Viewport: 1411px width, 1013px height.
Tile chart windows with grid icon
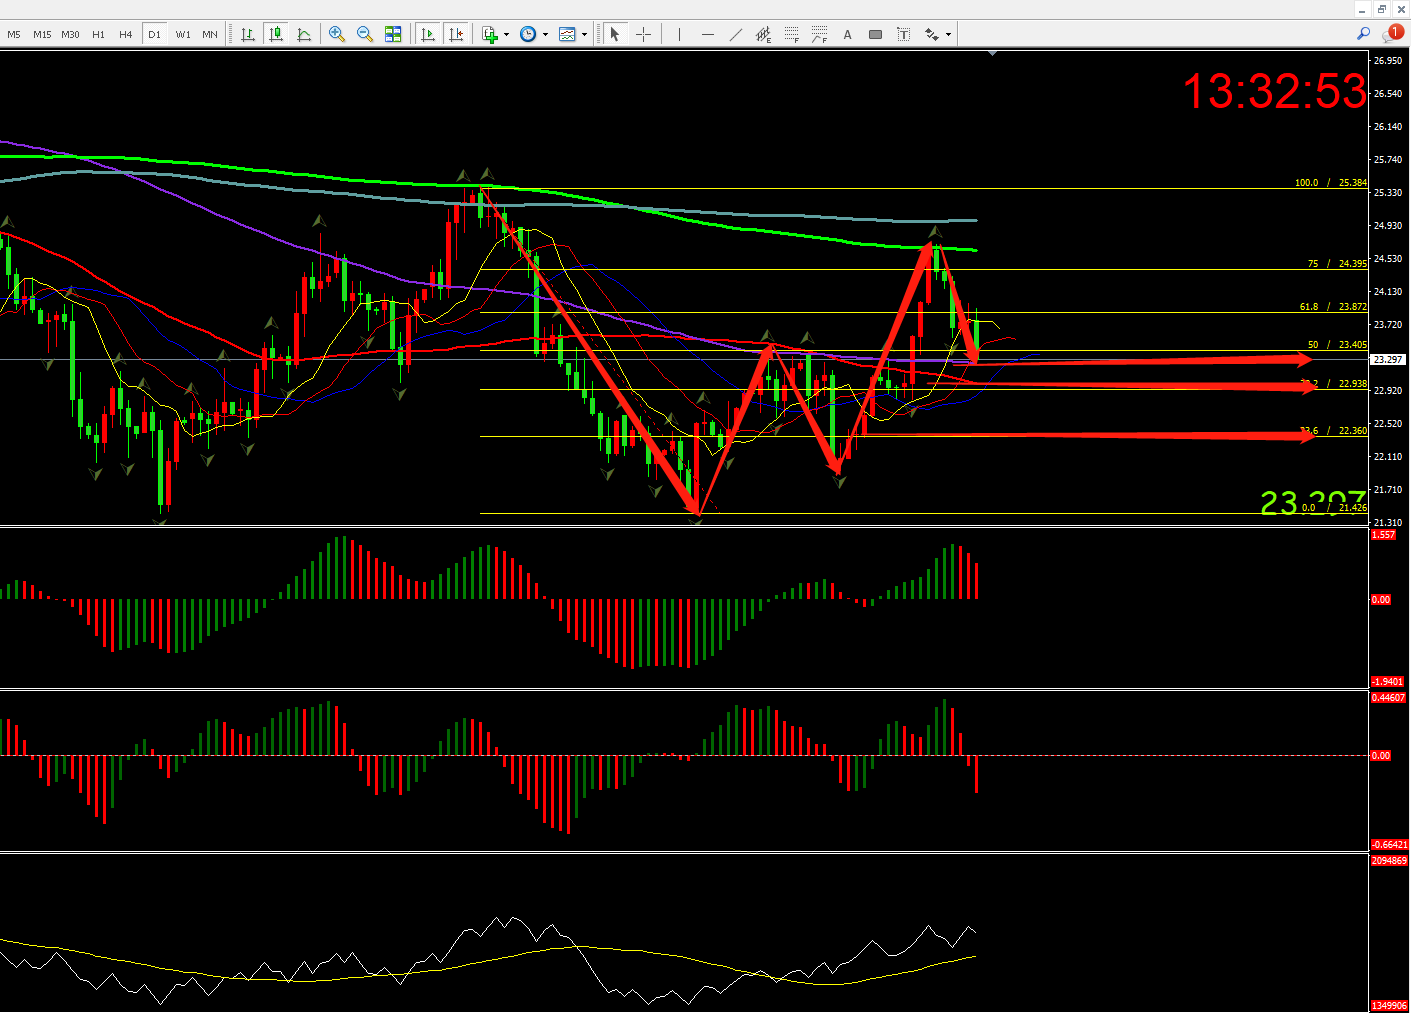point(393,34)
